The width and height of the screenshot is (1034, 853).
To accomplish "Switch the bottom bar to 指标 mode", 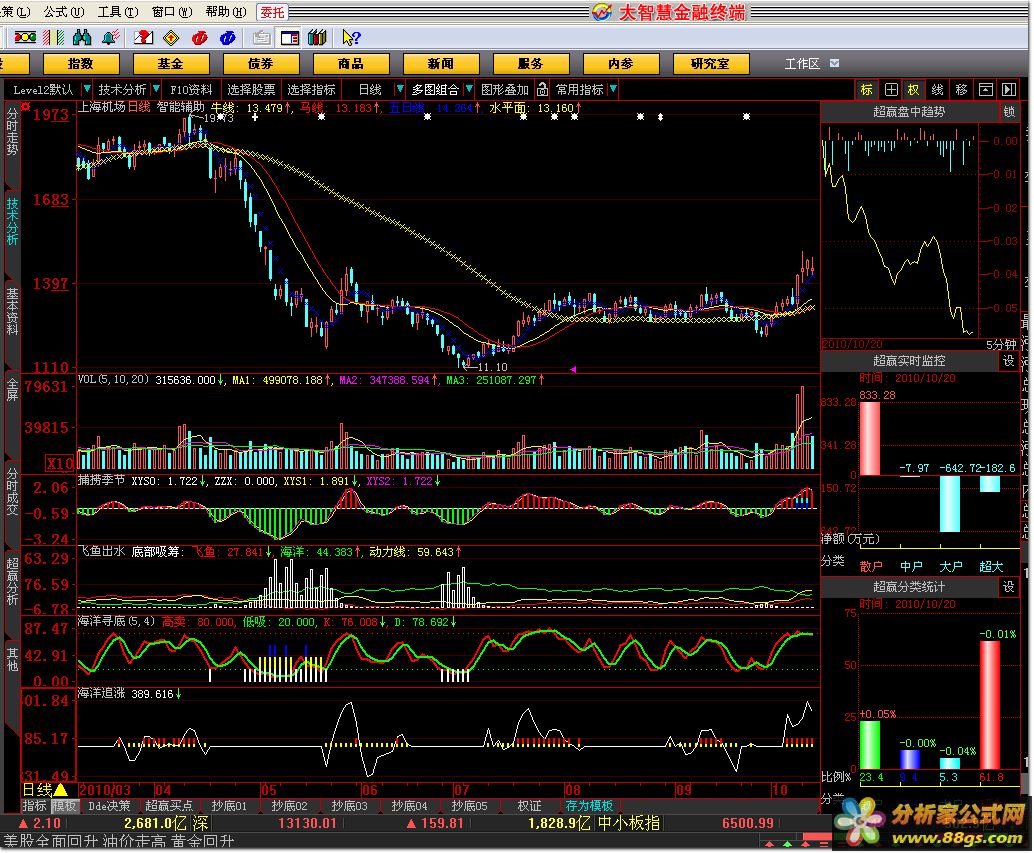I will tap(35, 806).
